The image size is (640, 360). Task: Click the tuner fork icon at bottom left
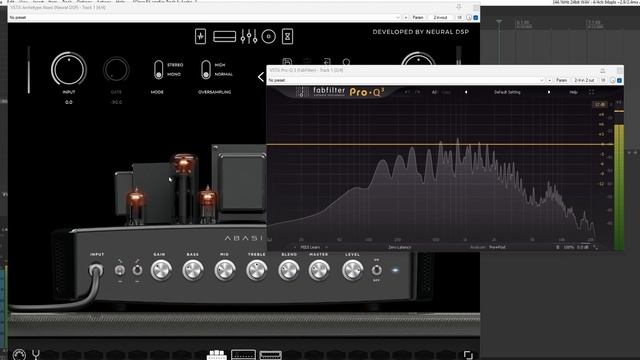pyautogui.click(x=36, y=354)
